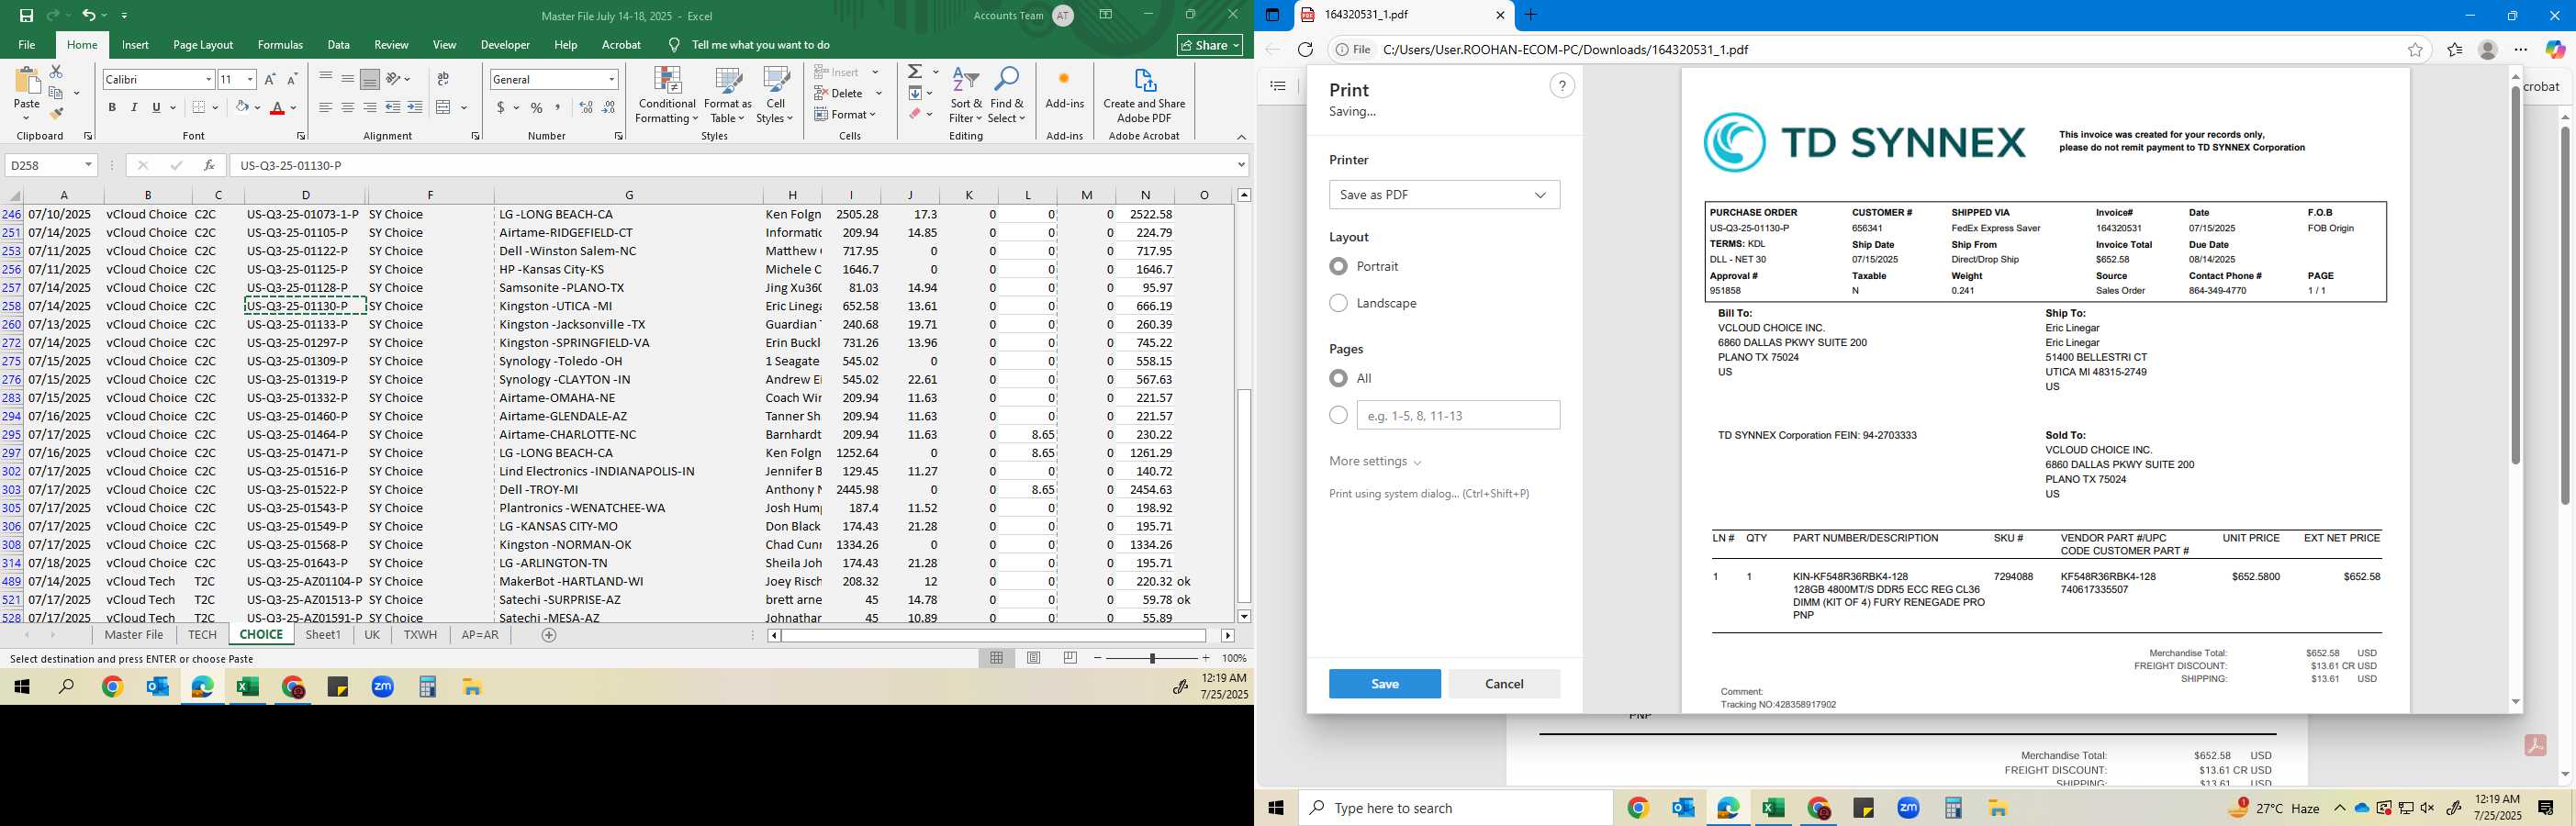Viewport: 2576px width, 826px height.
Task: Apply Accounting Number Format dollar icon
Action: click(500, 107)
